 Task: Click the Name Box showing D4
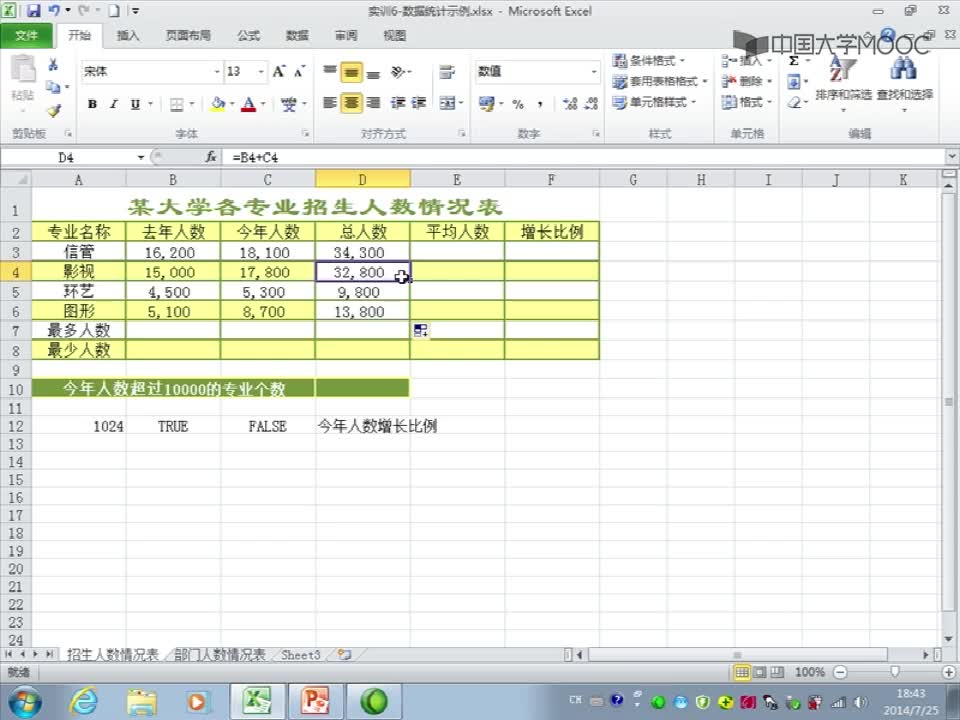click(x=67, y=157)
